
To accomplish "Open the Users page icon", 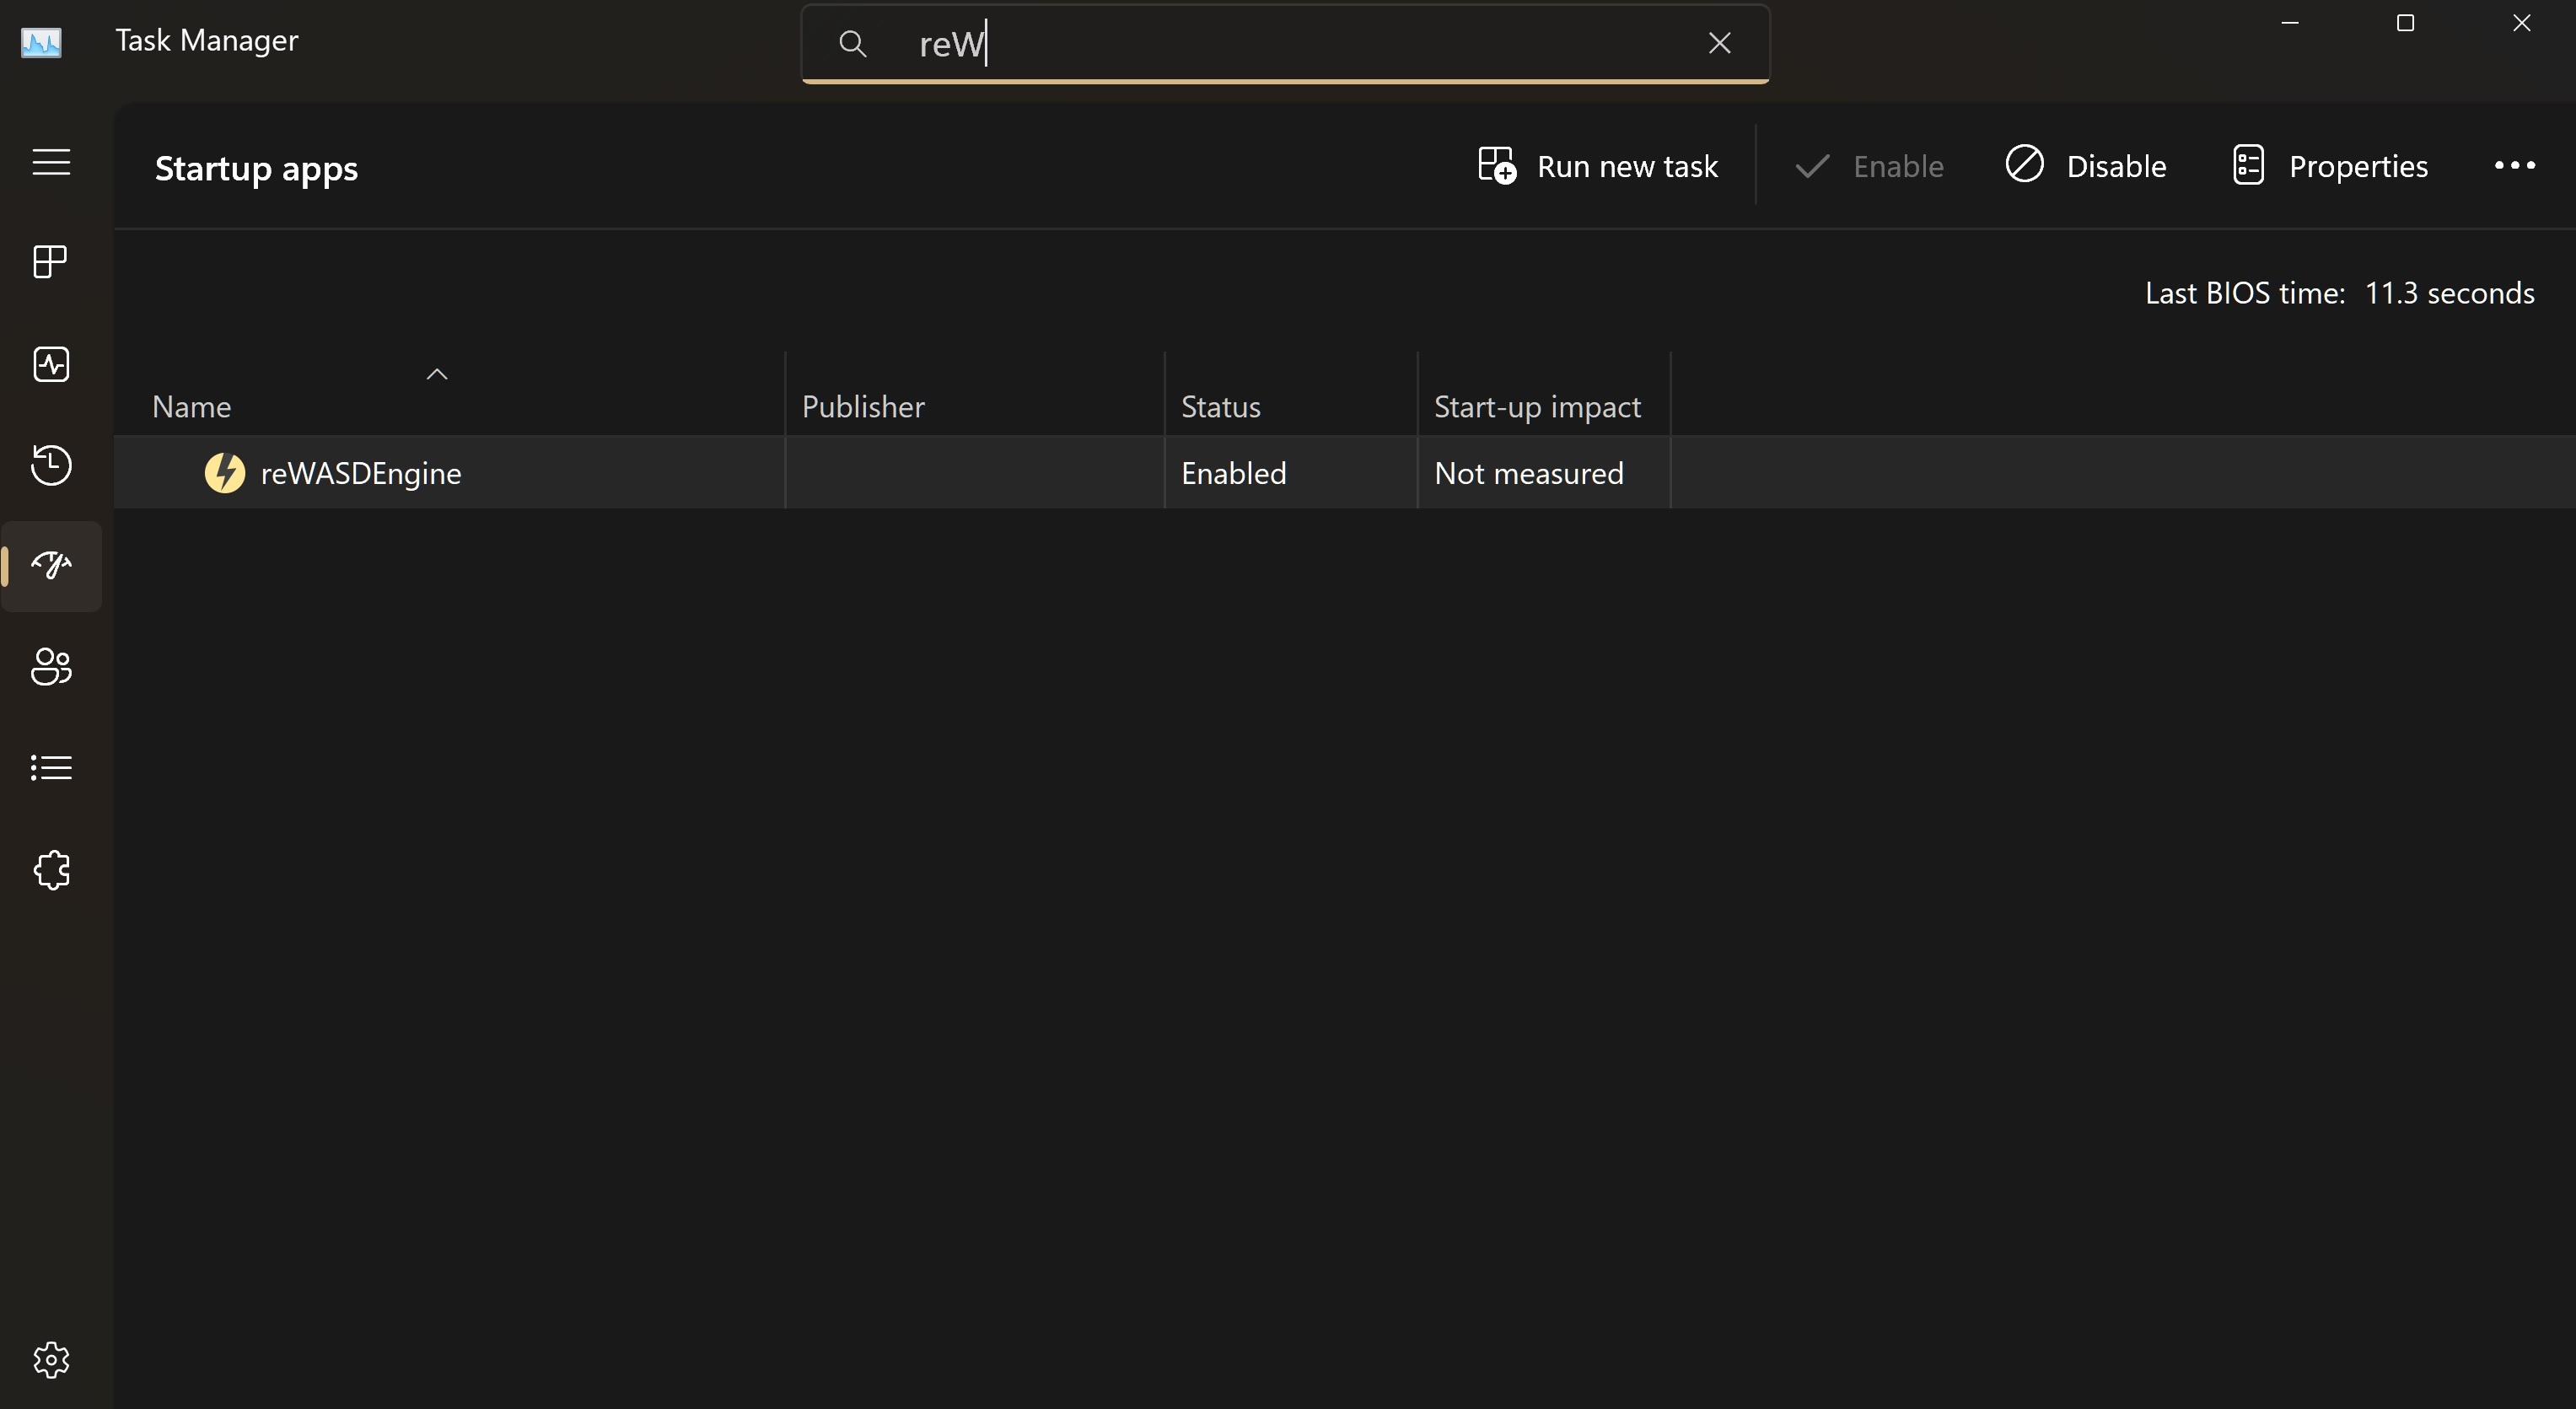I will tap(51, 667).
